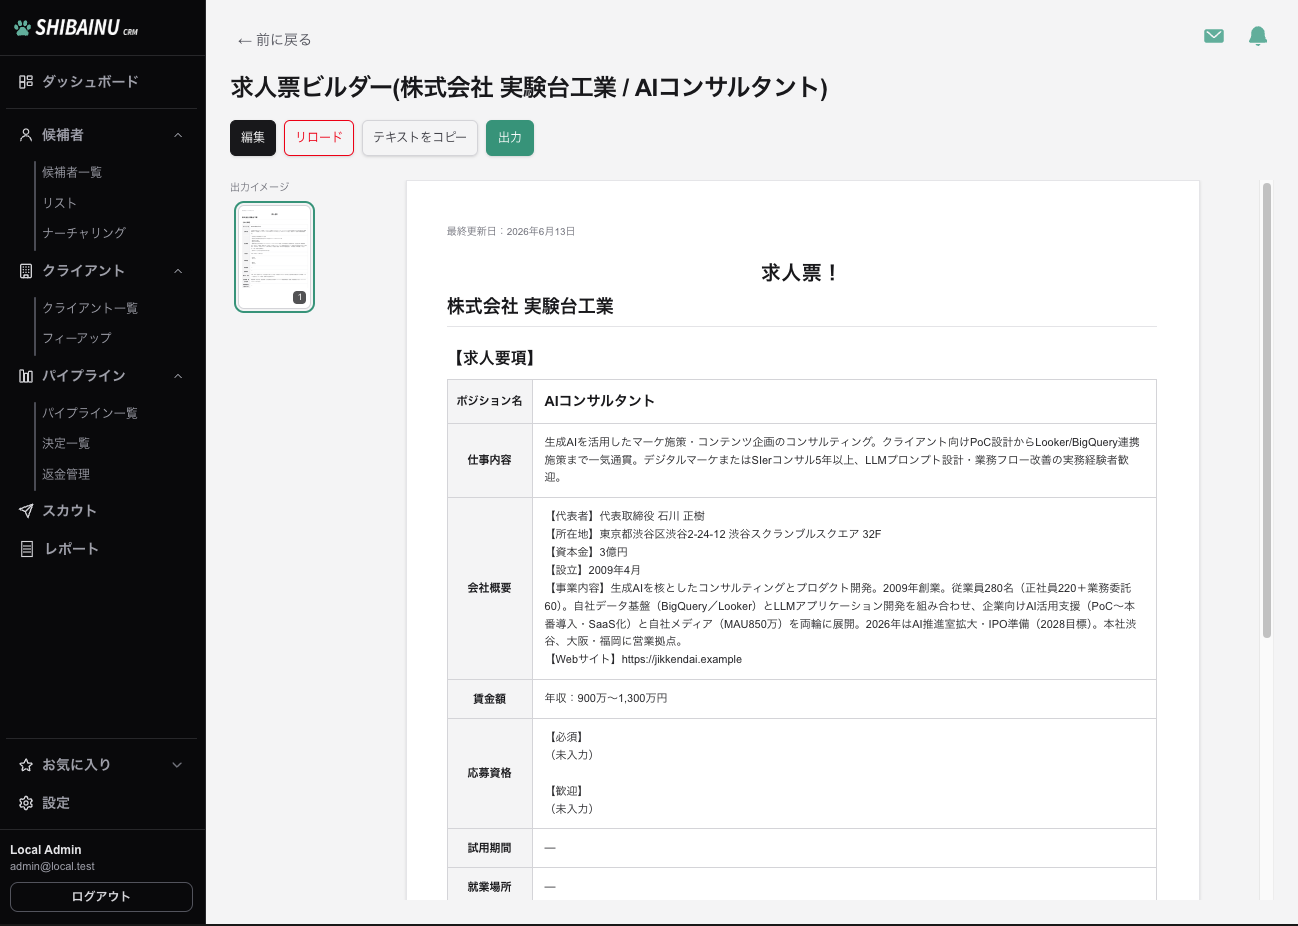Click the スカウト paper plane icon

point(26,511)
